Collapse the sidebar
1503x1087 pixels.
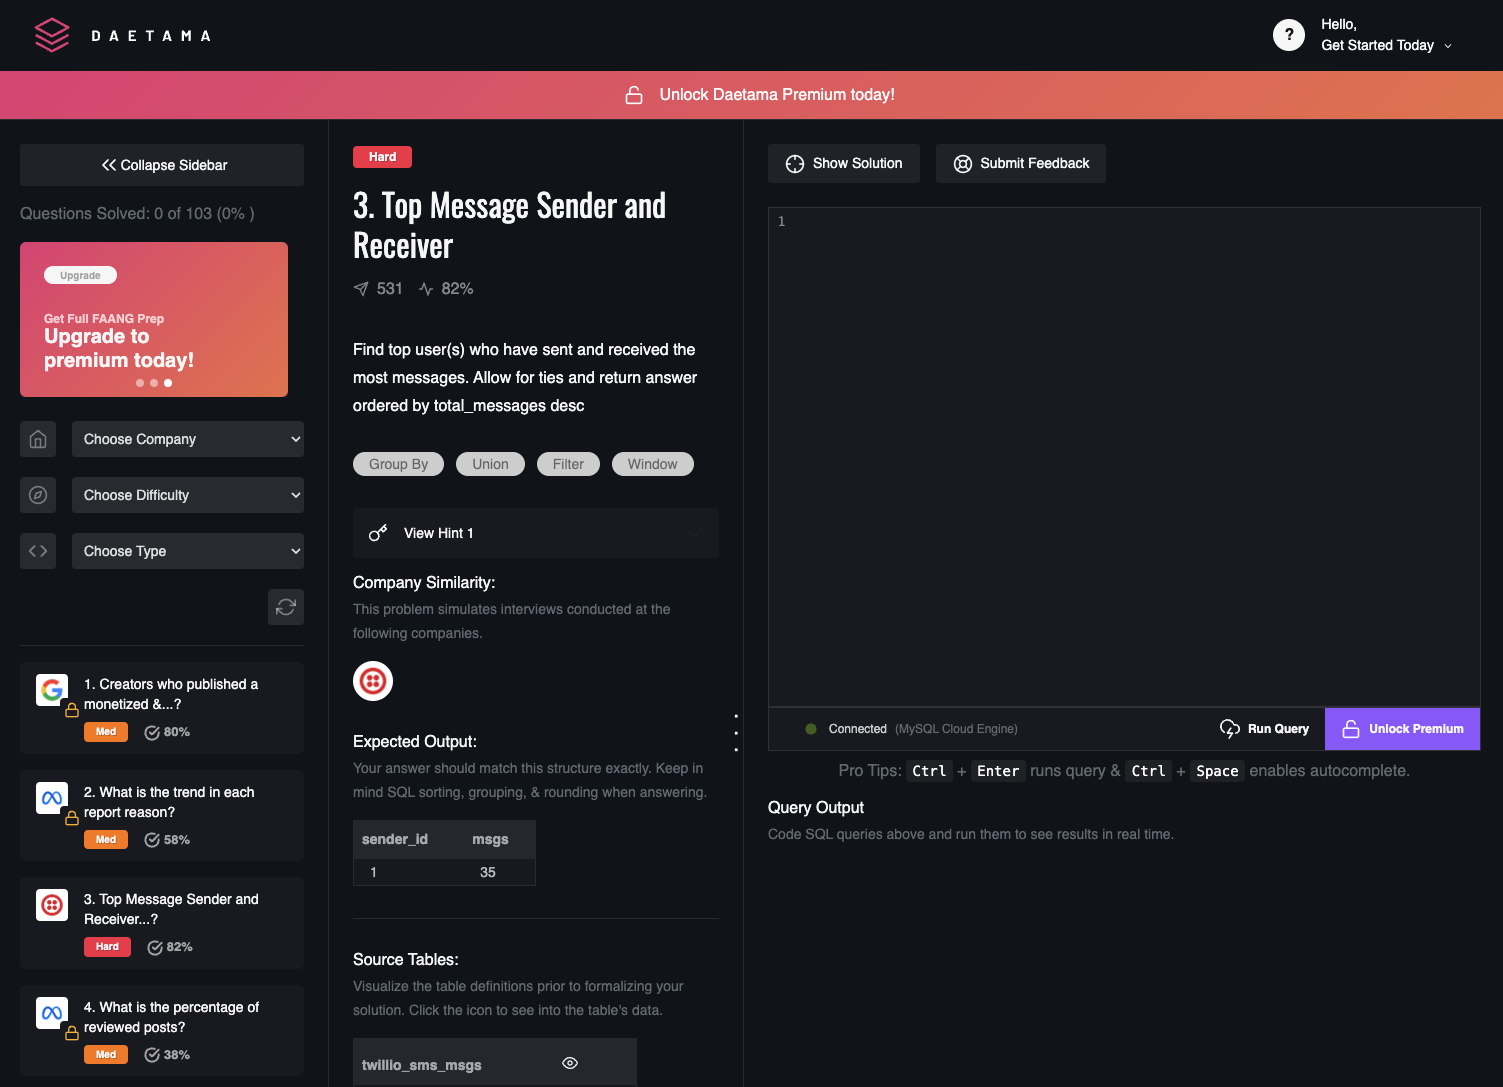[x=162, y=165]
